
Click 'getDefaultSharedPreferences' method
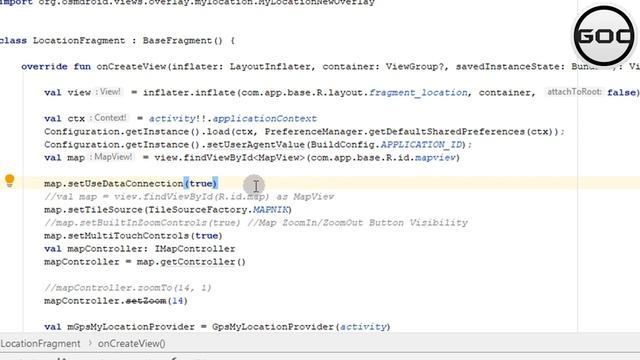(x=447, y=132)
